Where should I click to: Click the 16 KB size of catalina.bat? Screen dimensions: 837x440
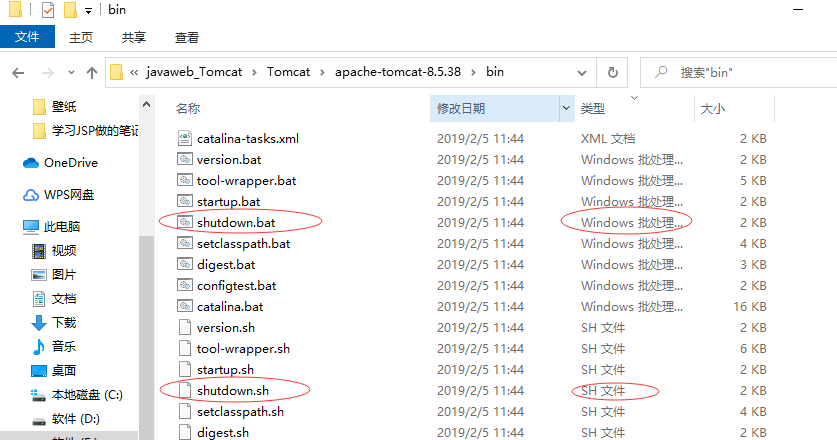tap(749, 307)
